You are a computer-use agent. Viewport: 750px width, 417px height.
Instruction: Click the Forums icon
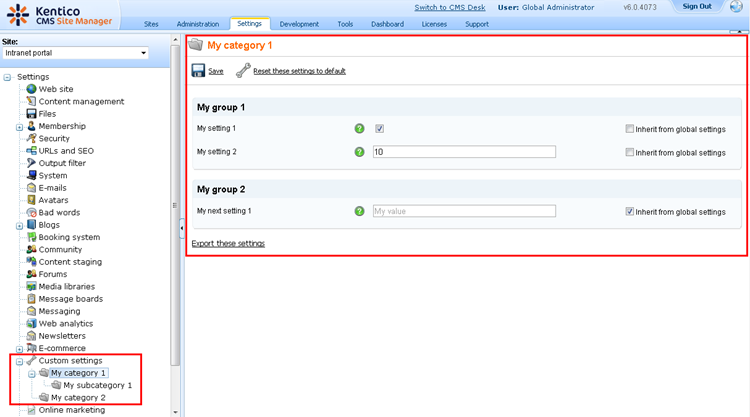coord(32,274)
